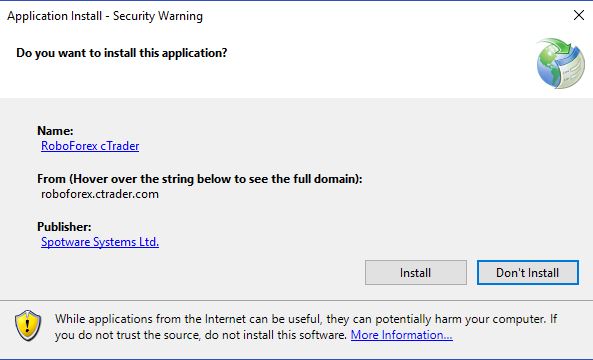Open the RoboForex cTrader name link

tap(90, 146)
